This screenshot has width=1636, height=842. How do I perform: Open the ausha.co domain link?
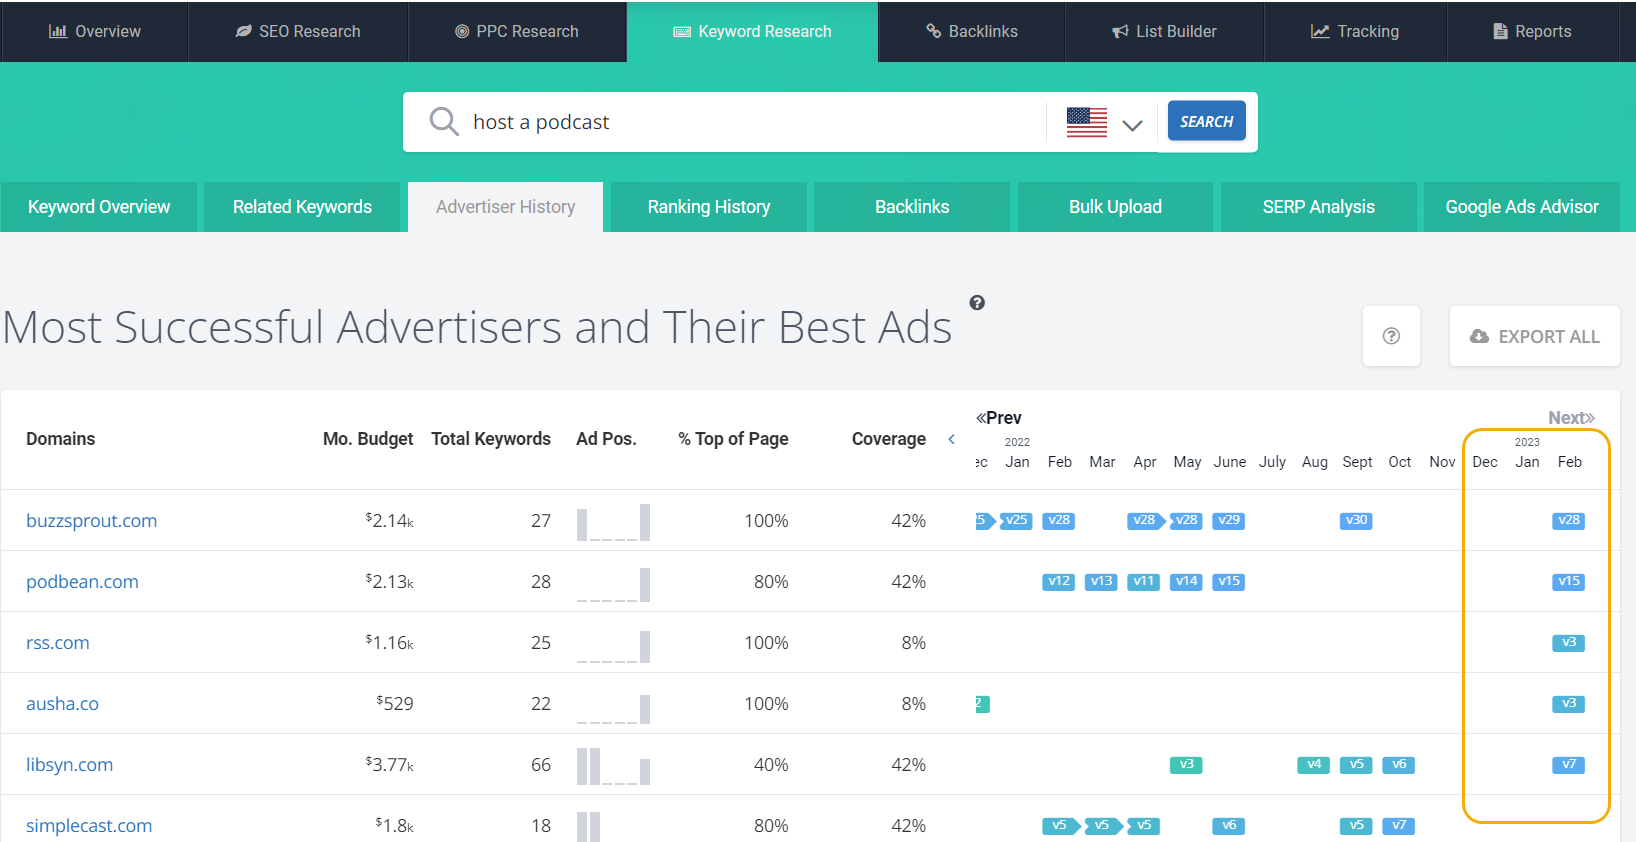(62, 704)
